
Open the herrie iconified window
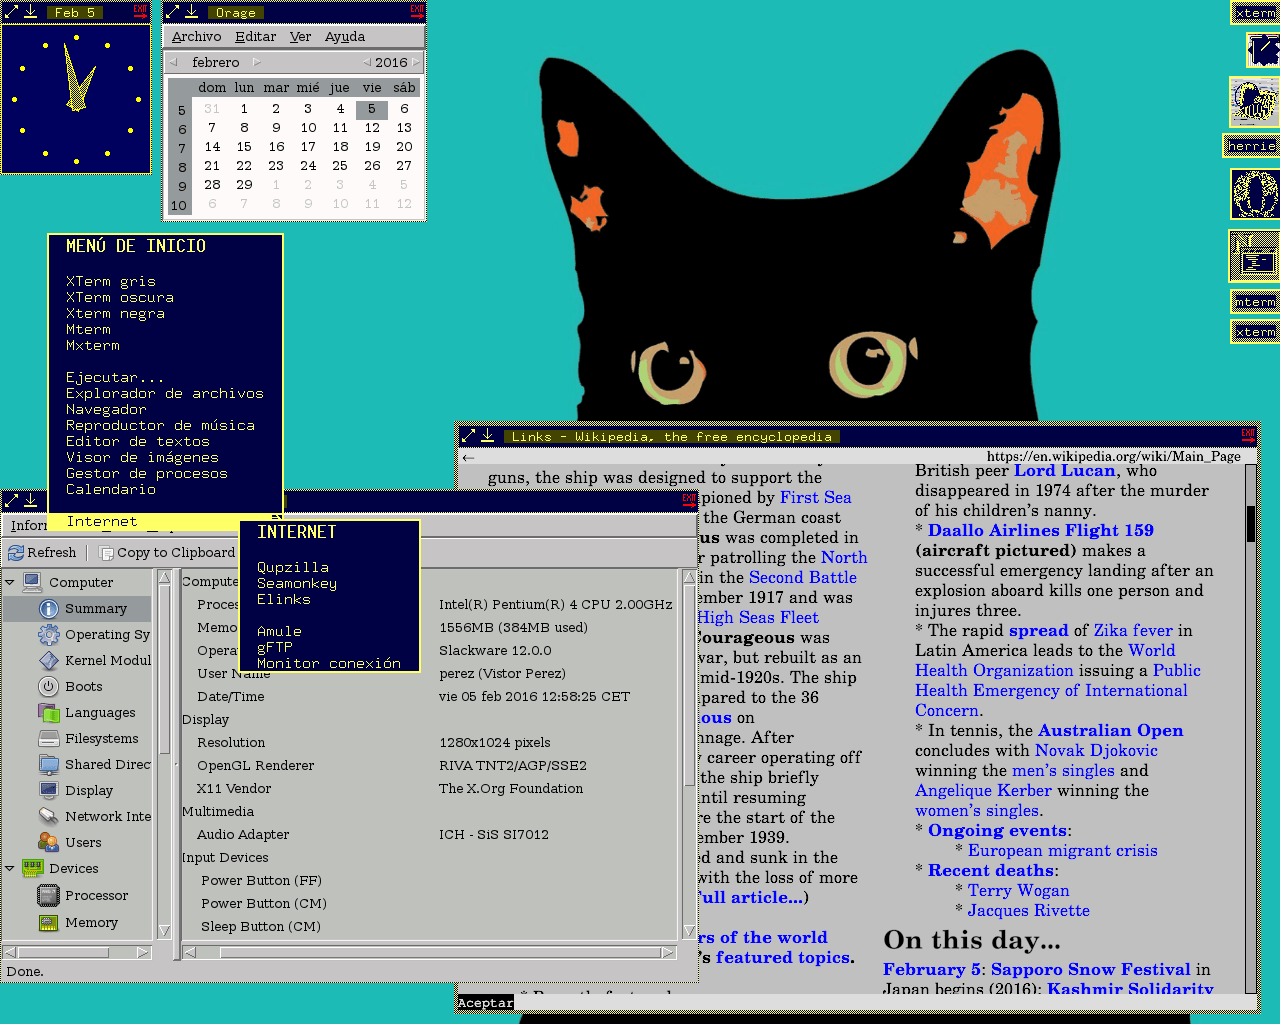(1251, 146)
